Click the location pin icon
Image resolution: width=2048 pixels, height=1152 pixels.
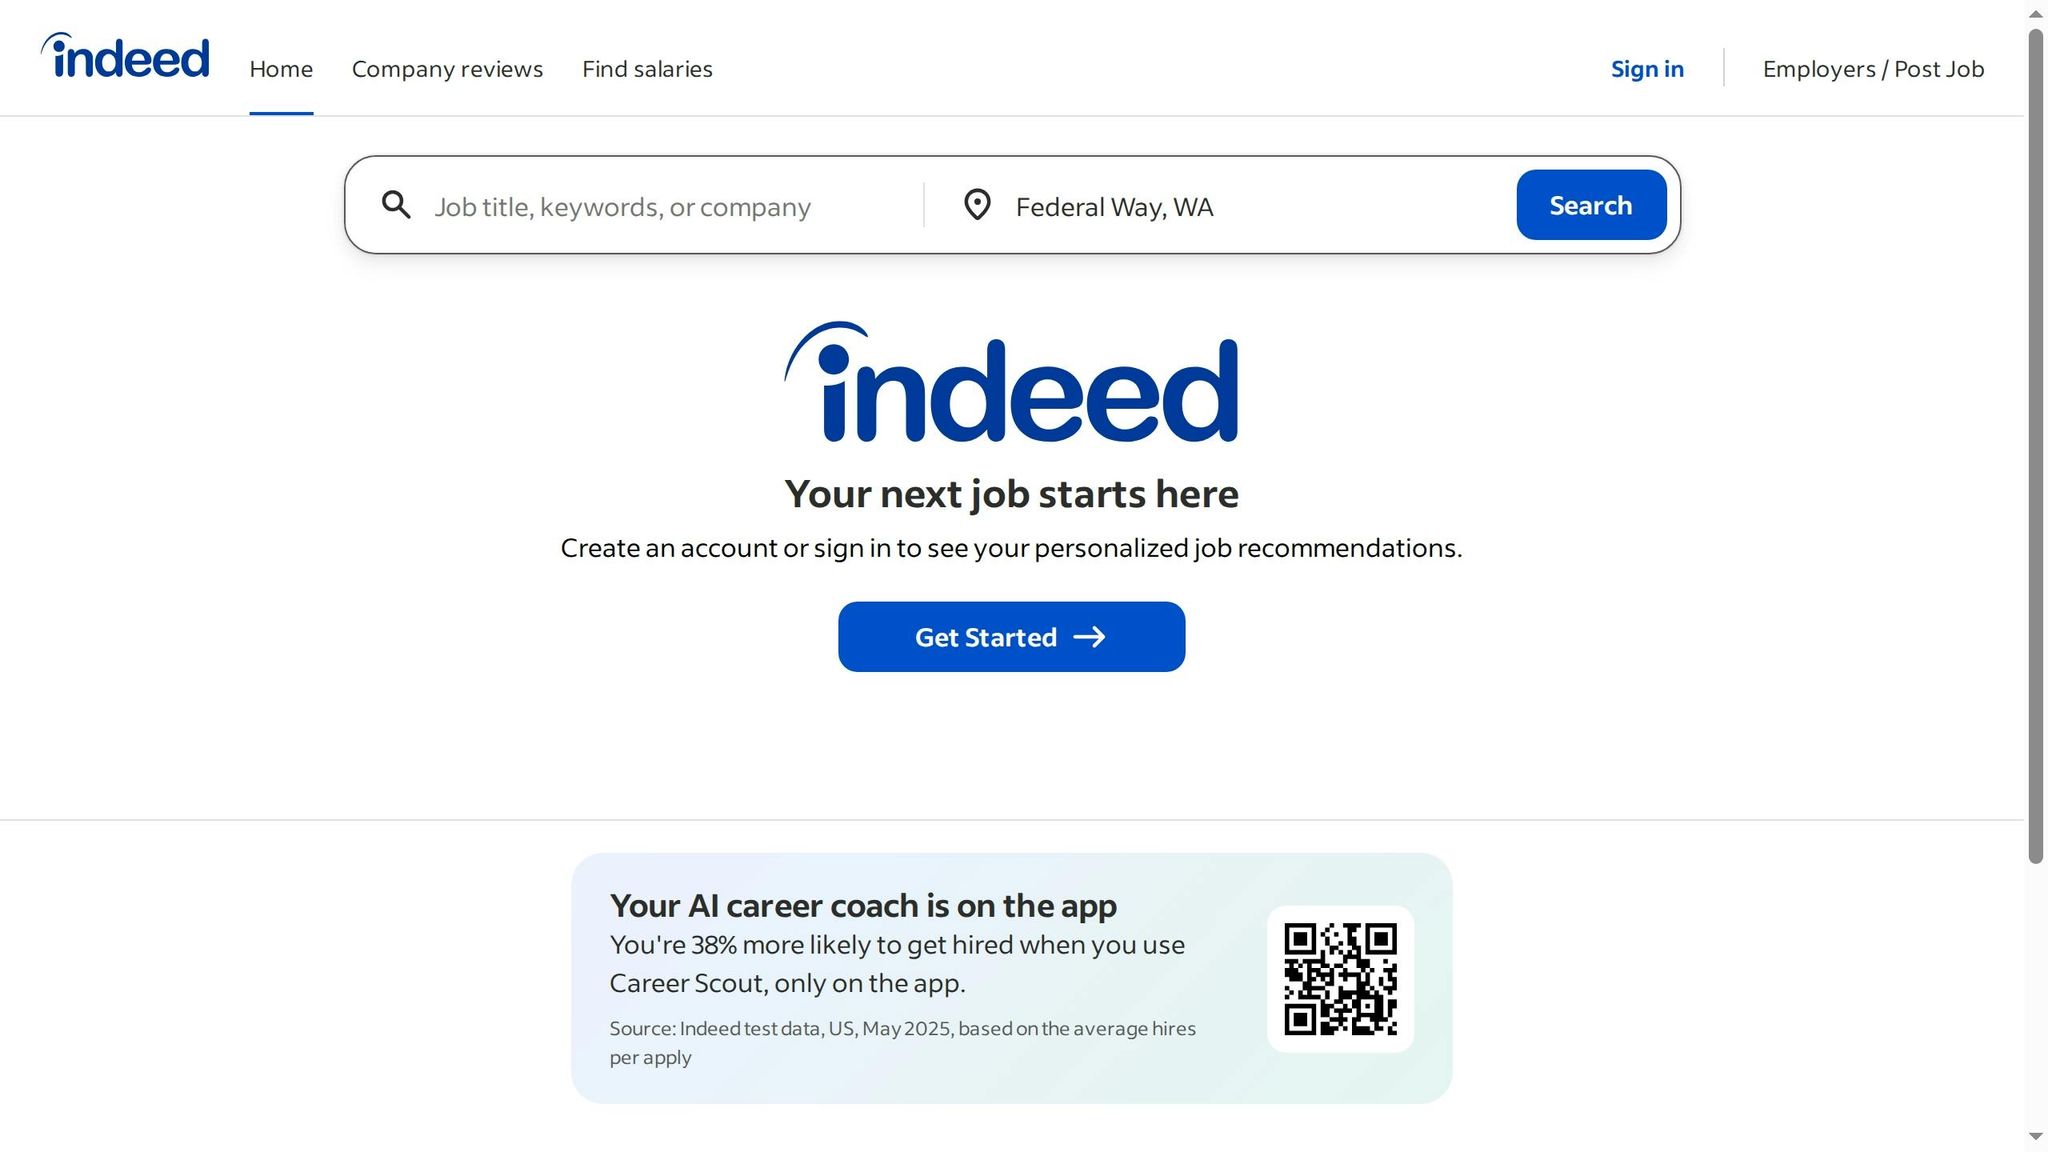(x=976, y=205)
